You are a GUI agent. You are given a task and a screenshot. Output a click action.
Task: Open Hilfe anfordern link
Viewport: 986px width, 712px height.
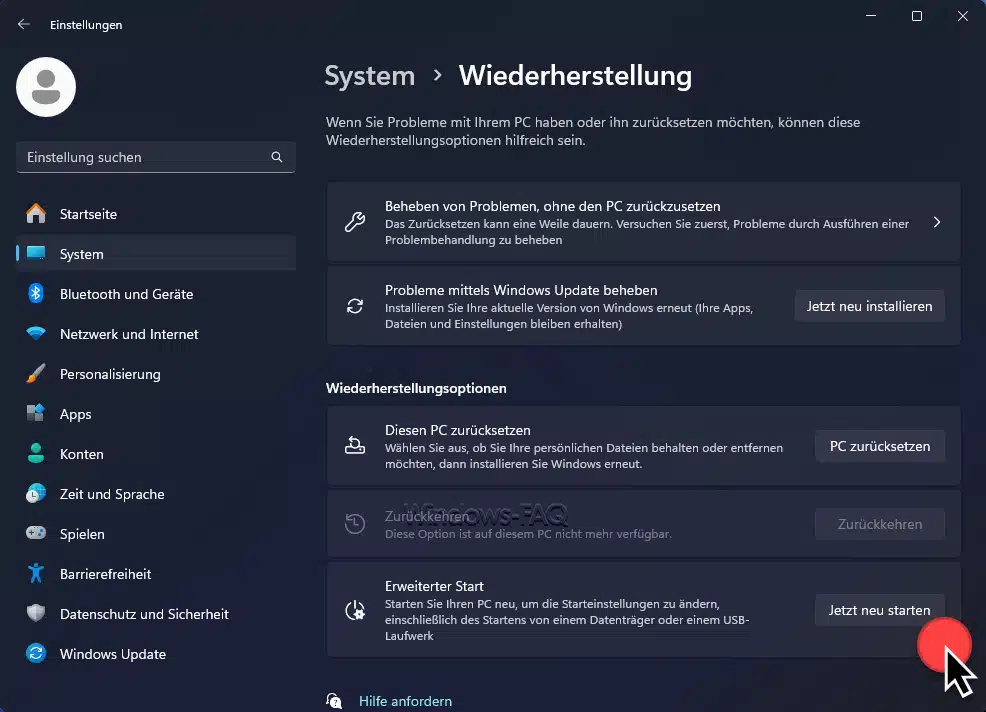coord(405,701)
